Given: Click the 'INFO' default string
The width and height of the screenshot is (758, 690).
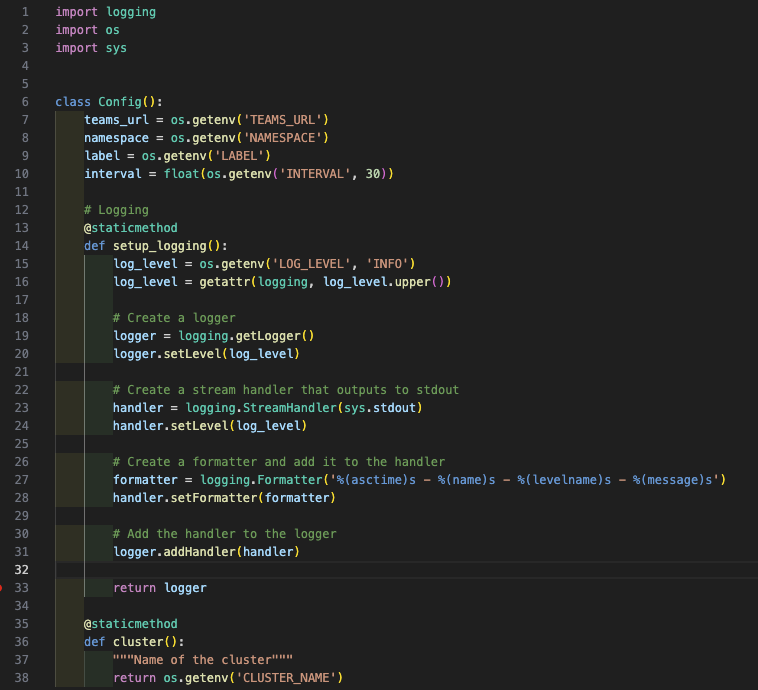Looking at the screenshot, I should pyautogui.click(x=388, y=264).
